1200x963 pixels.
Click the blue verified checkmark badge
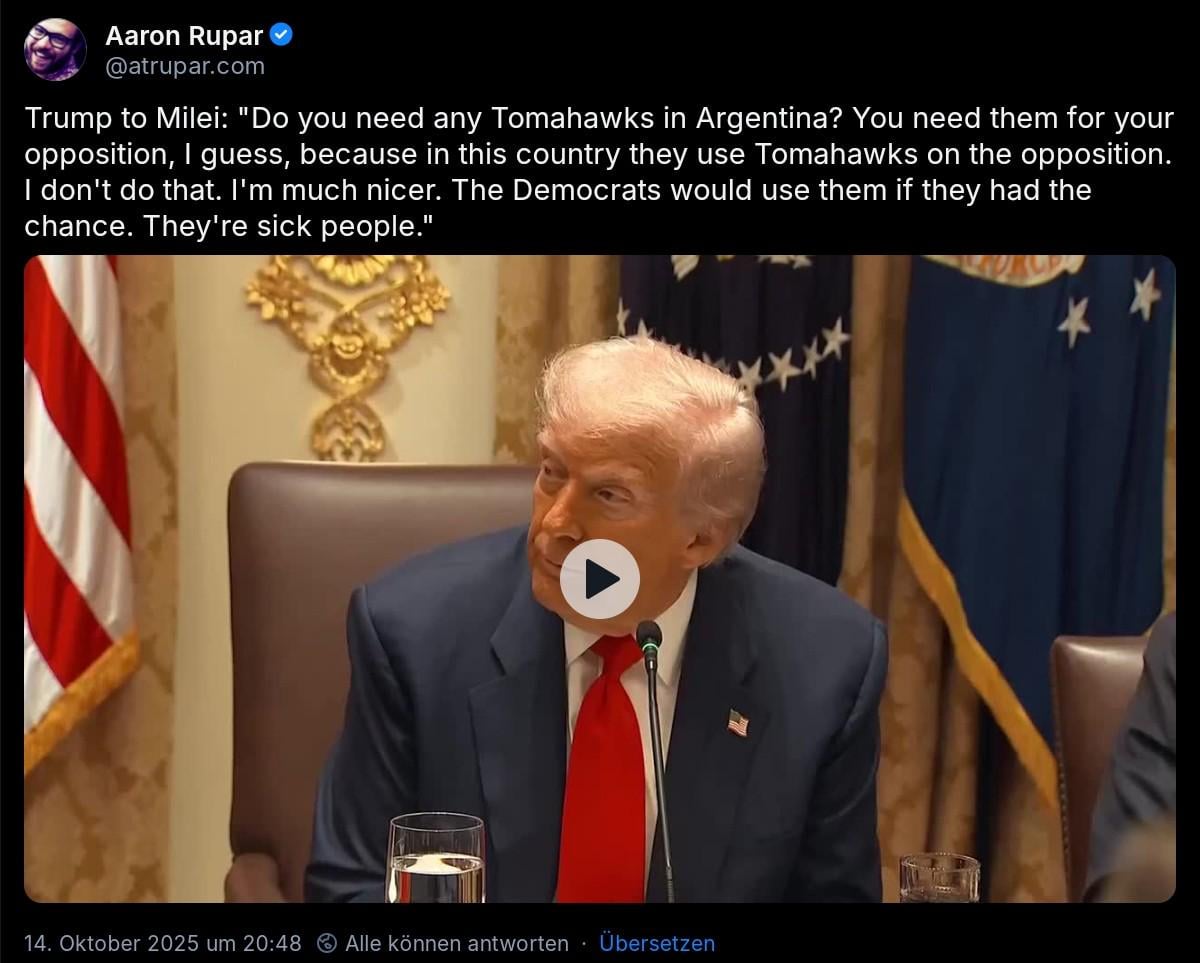[282, 36]
